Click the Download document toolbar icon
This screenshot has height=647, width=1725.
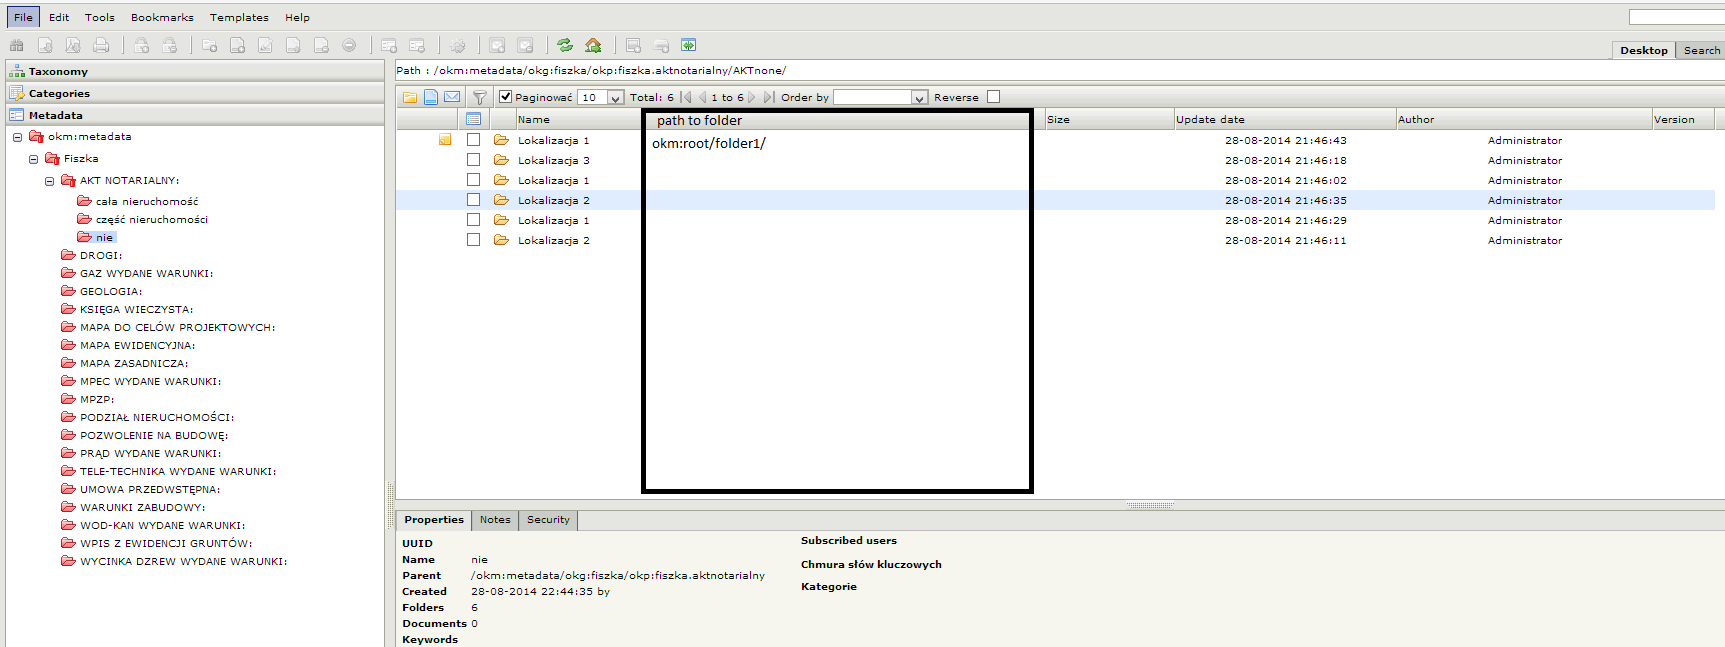[x=45, y=45]
